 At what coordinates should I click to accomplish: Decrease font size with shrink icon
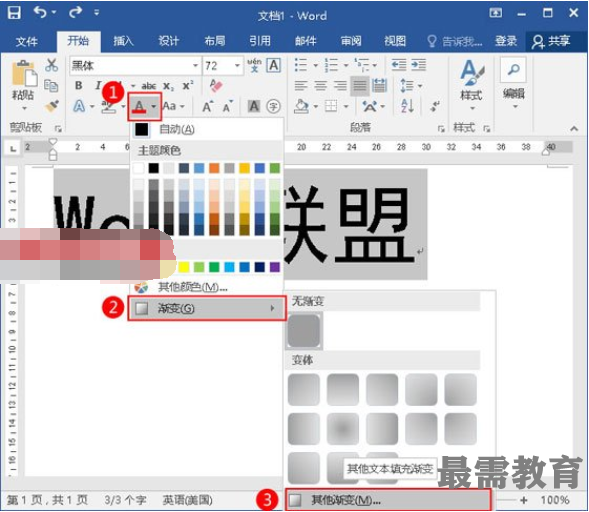tap(228, 107)
